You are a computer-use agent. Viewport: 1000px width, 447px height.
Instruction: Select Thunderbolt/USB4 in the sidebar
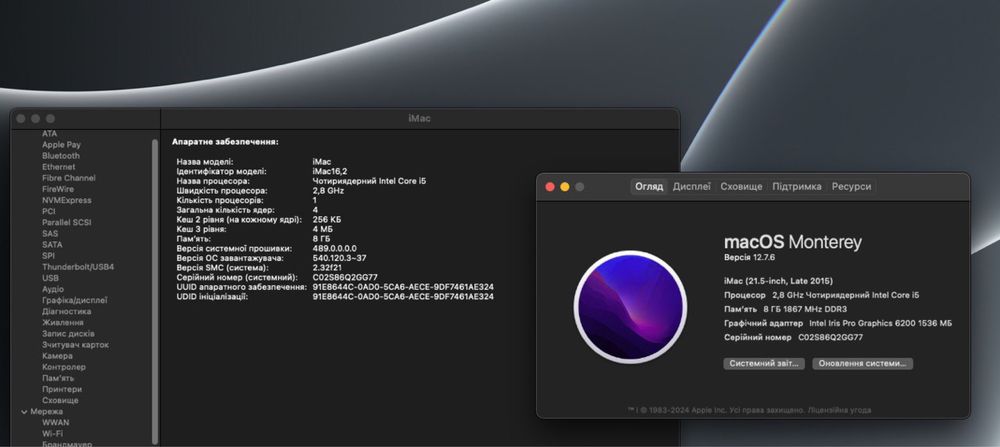tap(78, 267)
